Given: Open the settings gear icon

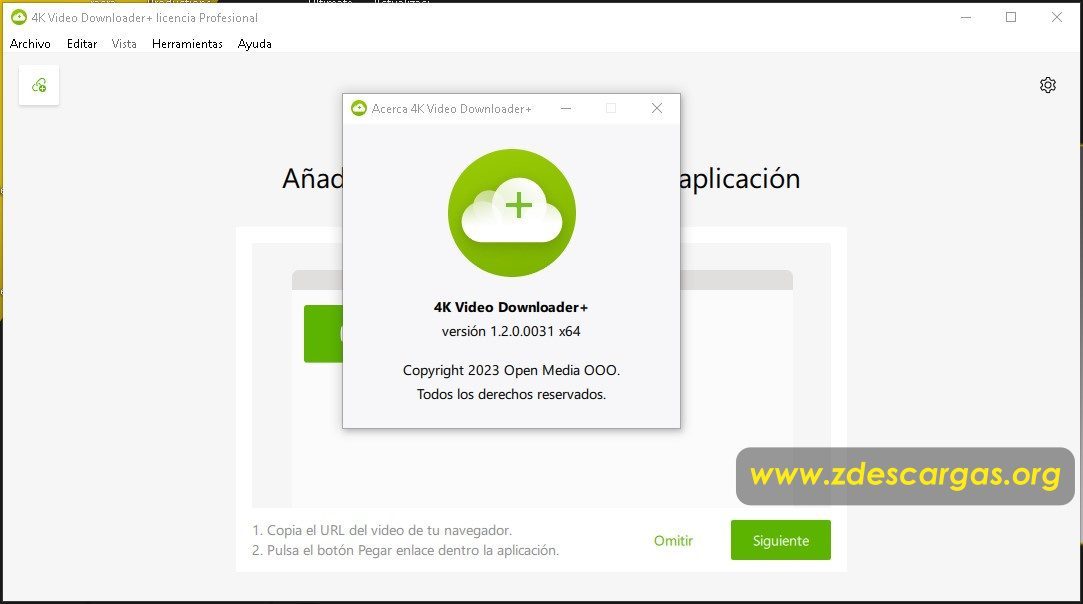Looking at the screenshot, I should pos(1048,85).
